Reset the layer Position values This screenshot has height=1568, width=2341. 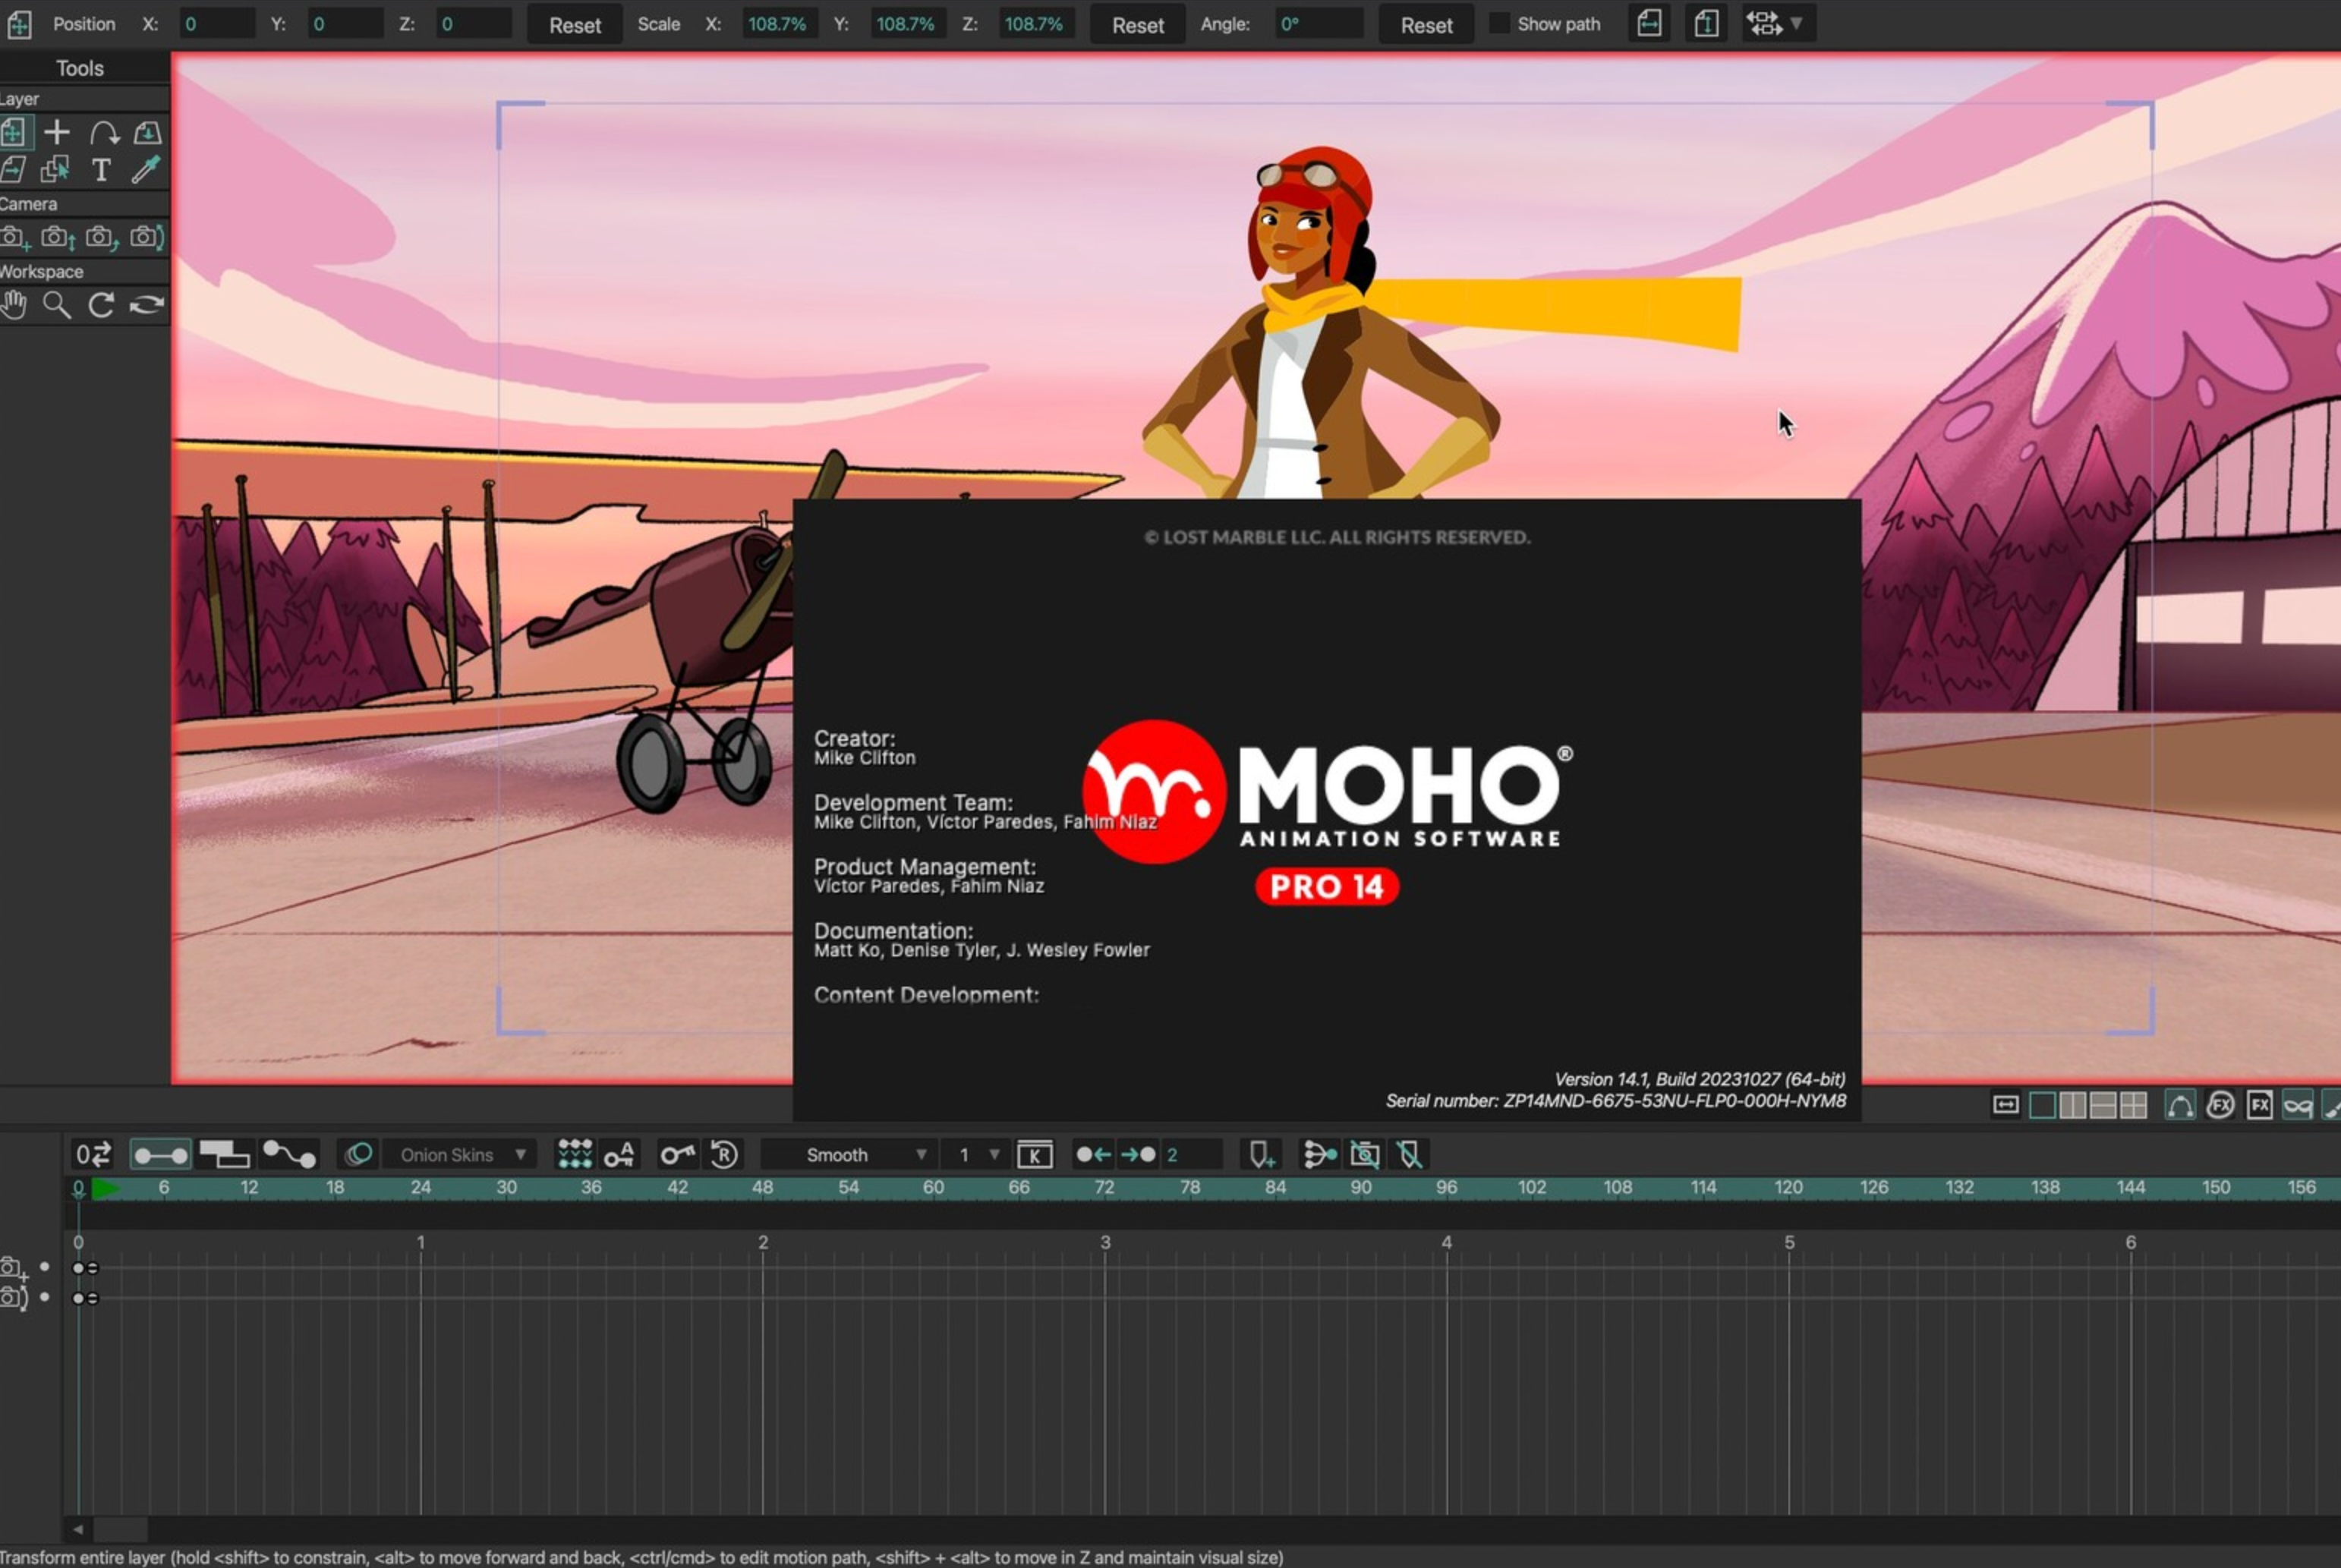tap(575, 24)
